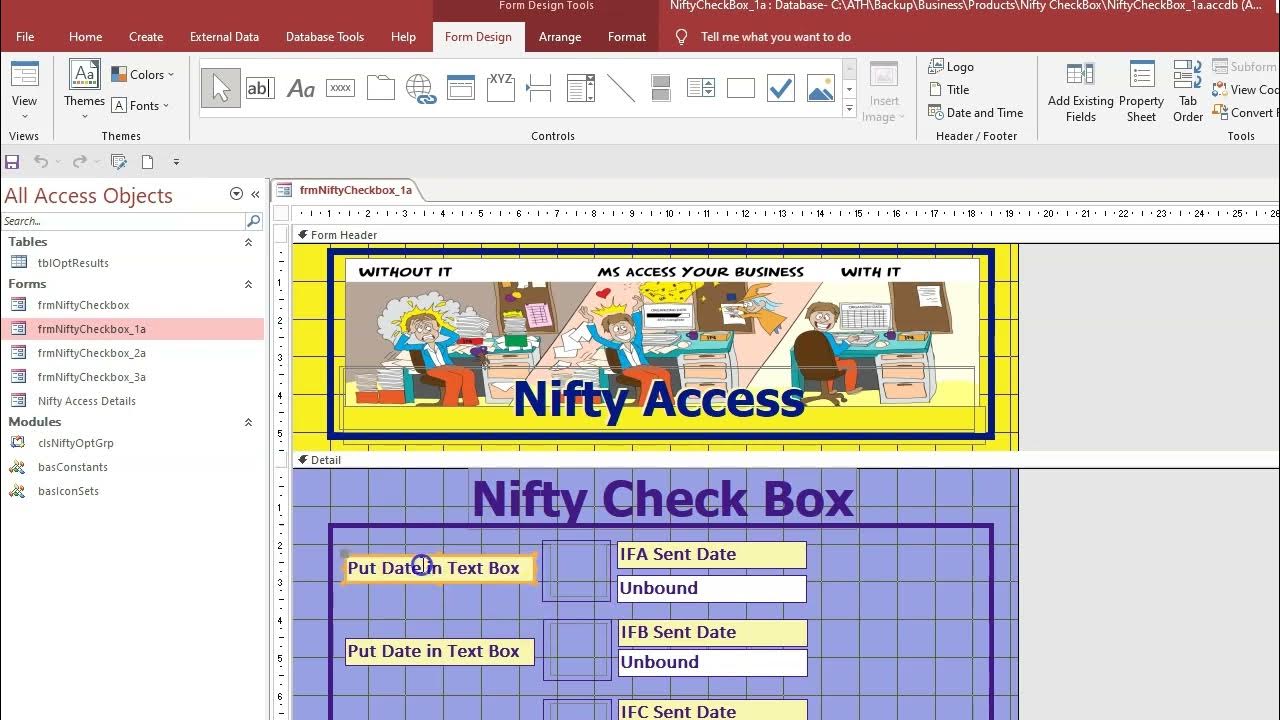This screenshot has height=720, width=1280.
Task: Choose the Check Box control
Action: [x=780, y=88]
